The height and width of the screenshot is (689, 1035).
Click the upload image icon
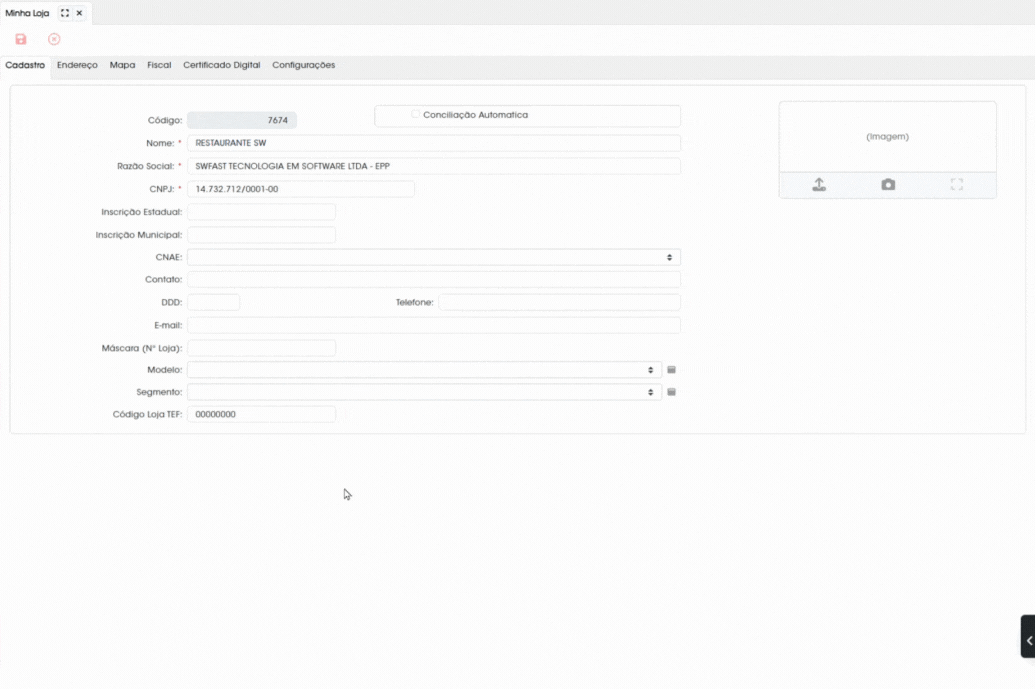point(819,185)
